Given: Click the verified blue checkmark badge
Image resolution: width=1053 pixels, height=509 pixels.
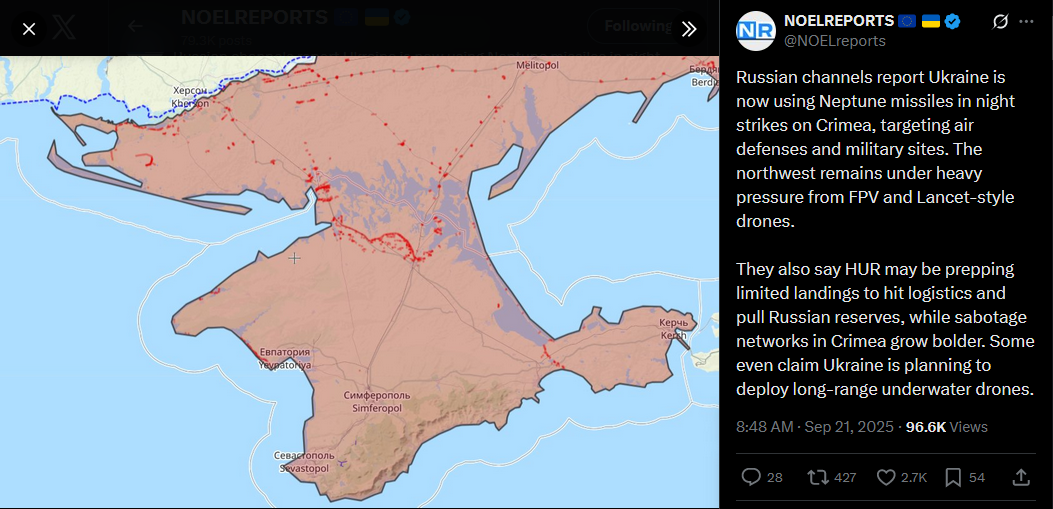Looking at the screenshot, I should [952, 21].
